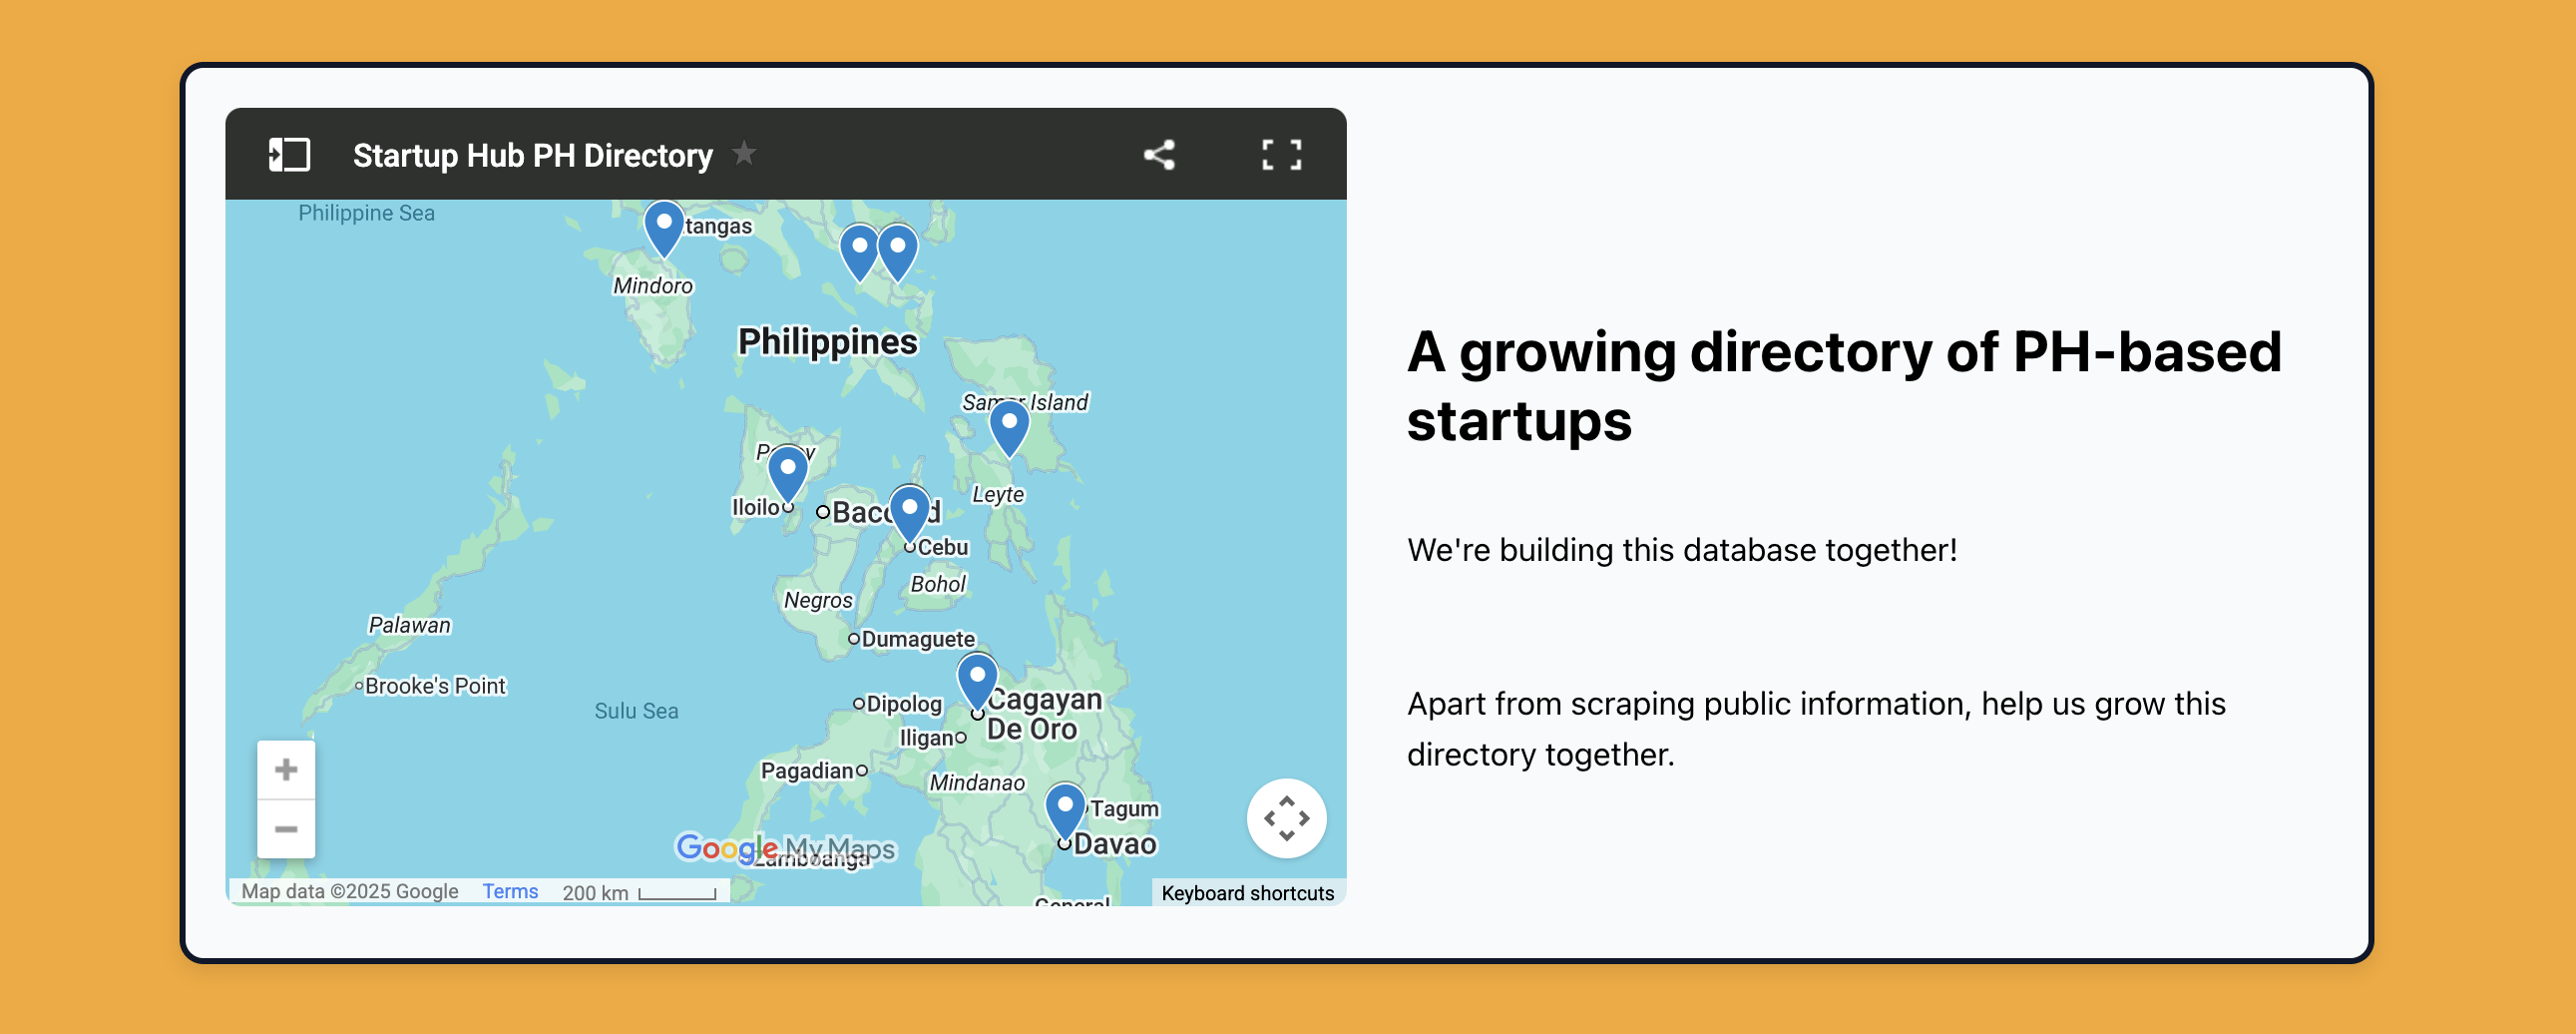Zoom out of the map
Viewport: 2576px width, 1034px height.
286,829
